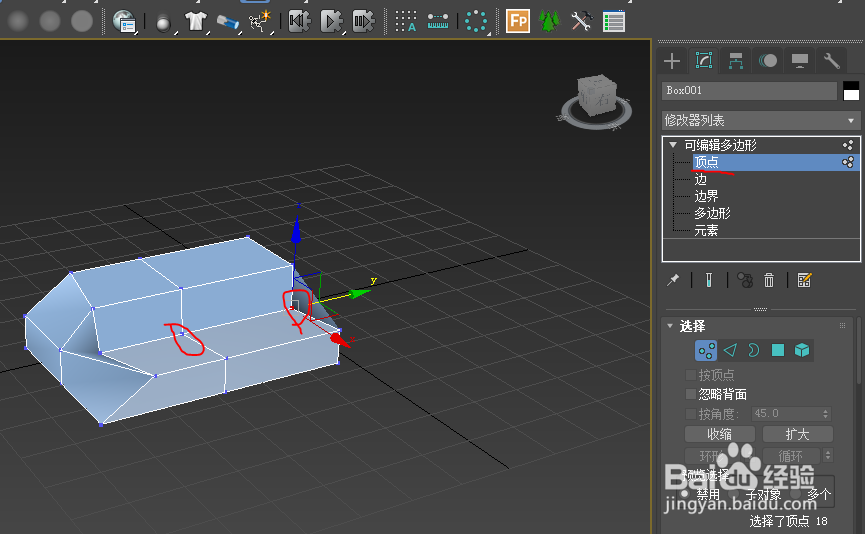Click the ruler spacing tool icon
Image resolution: width=865 pixels, height=534 pixels.
pyautogui.click(x=438, y=22)
